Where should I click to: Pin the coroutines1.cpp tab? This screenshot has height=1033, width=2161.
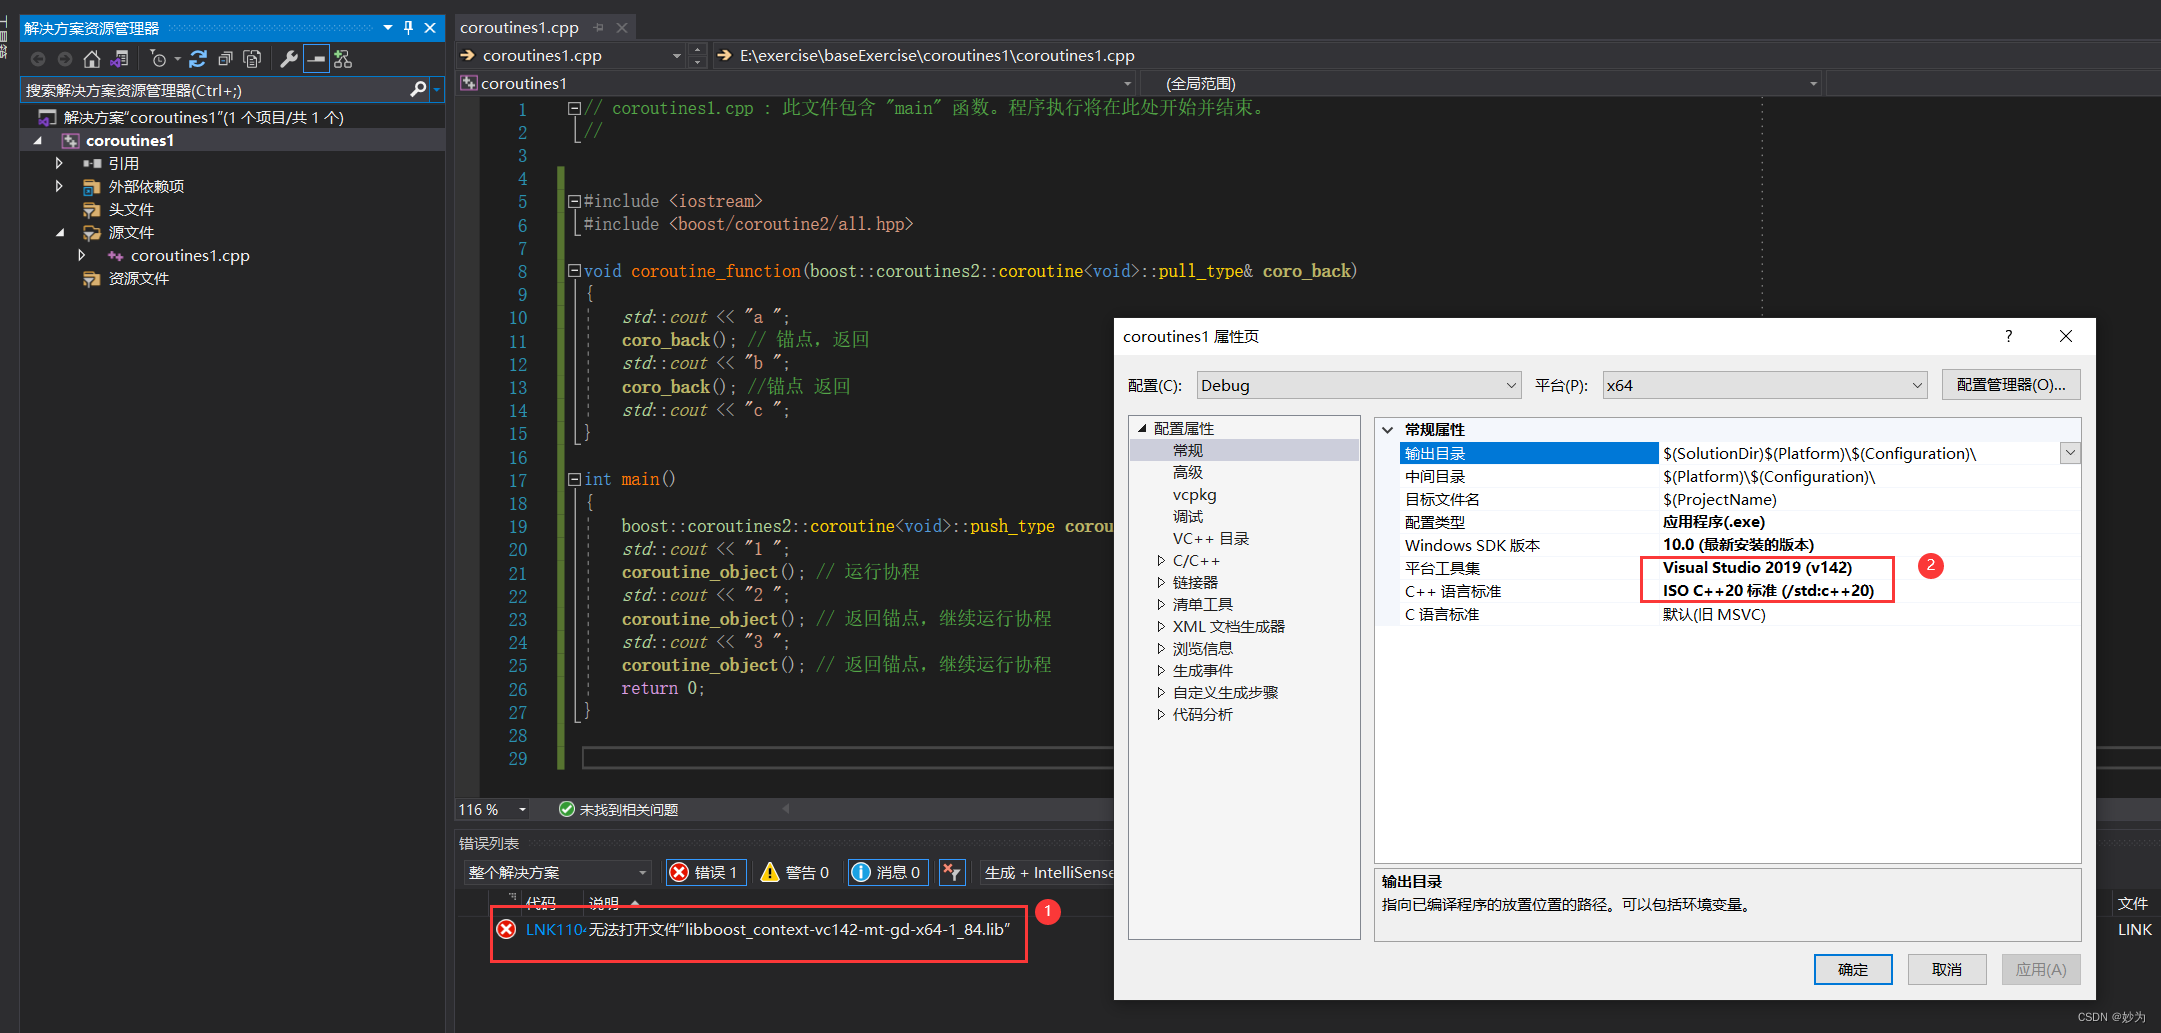click(x=599, y=27)
